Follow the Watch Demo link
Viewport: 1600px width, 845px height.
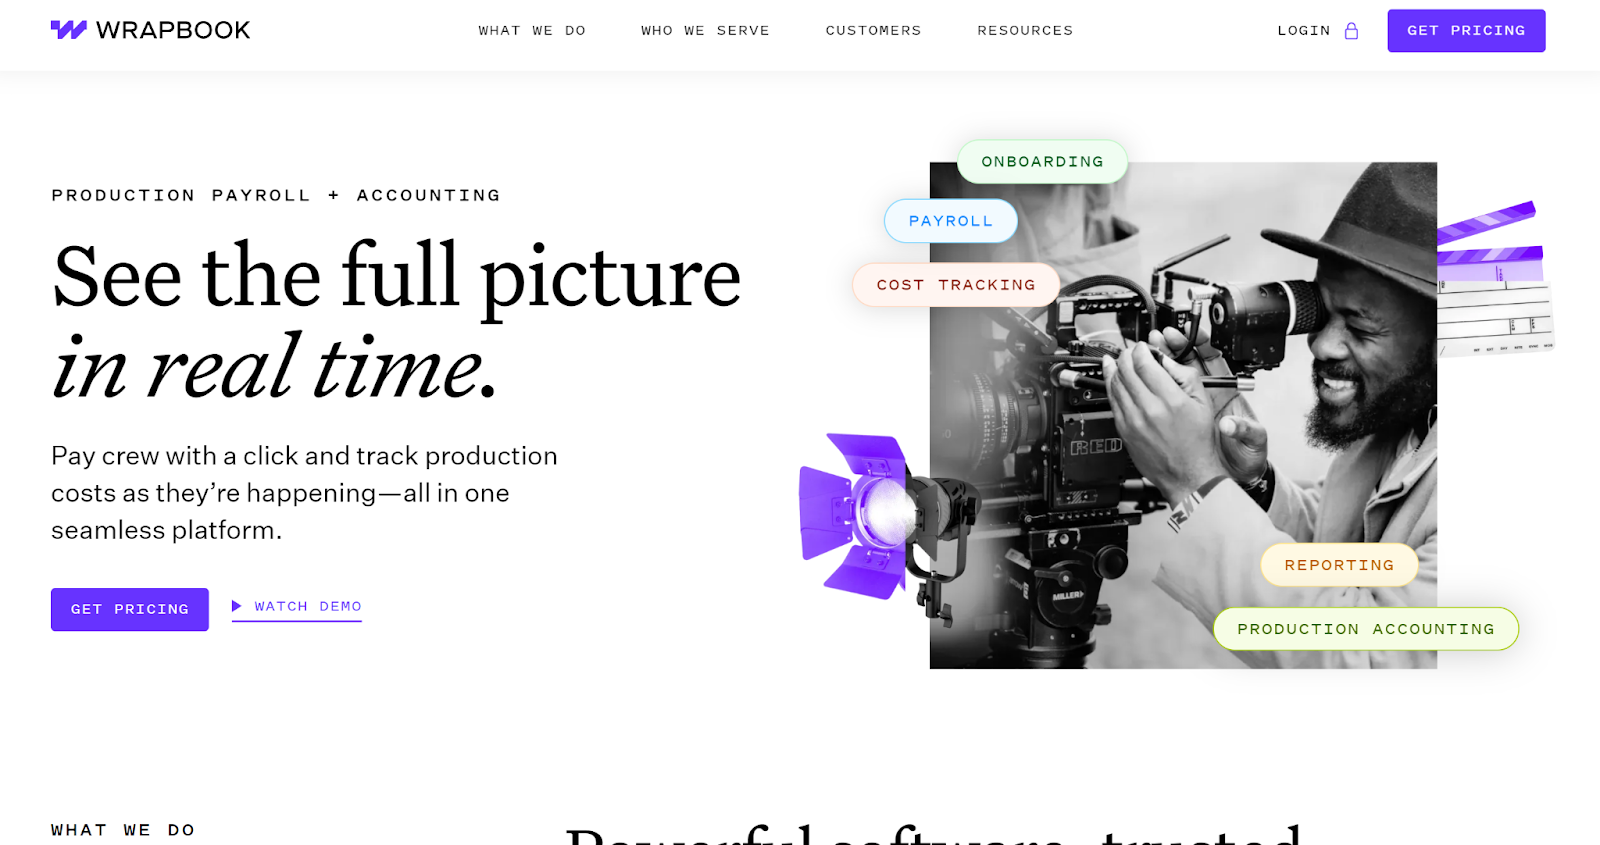(308, 606)
